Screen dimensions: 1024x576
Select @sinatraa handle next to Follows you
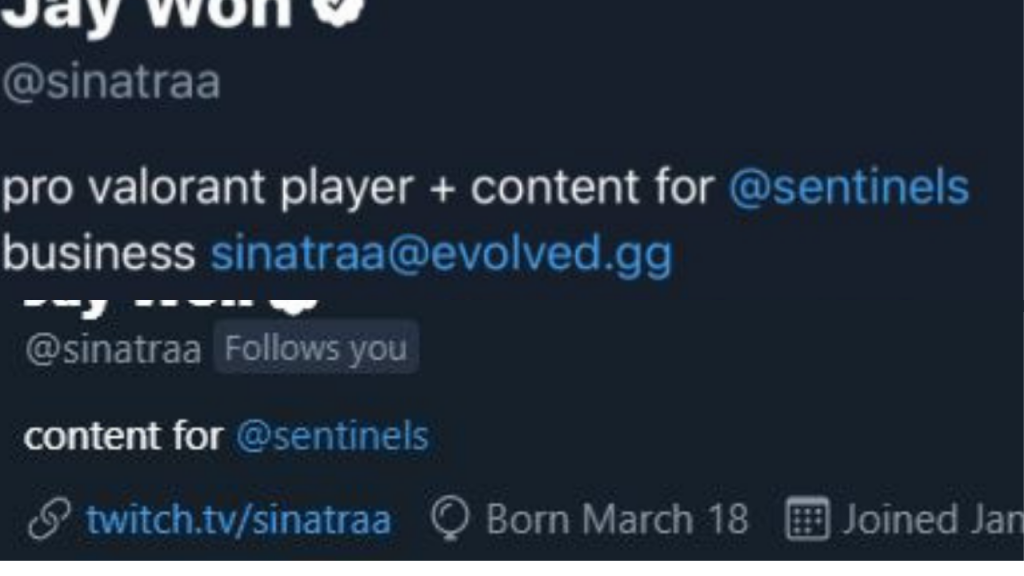pos(113,349)
